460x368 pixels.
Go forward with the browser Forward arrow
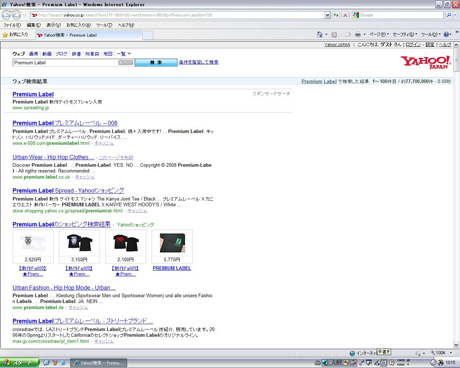[x=16, y=15]
